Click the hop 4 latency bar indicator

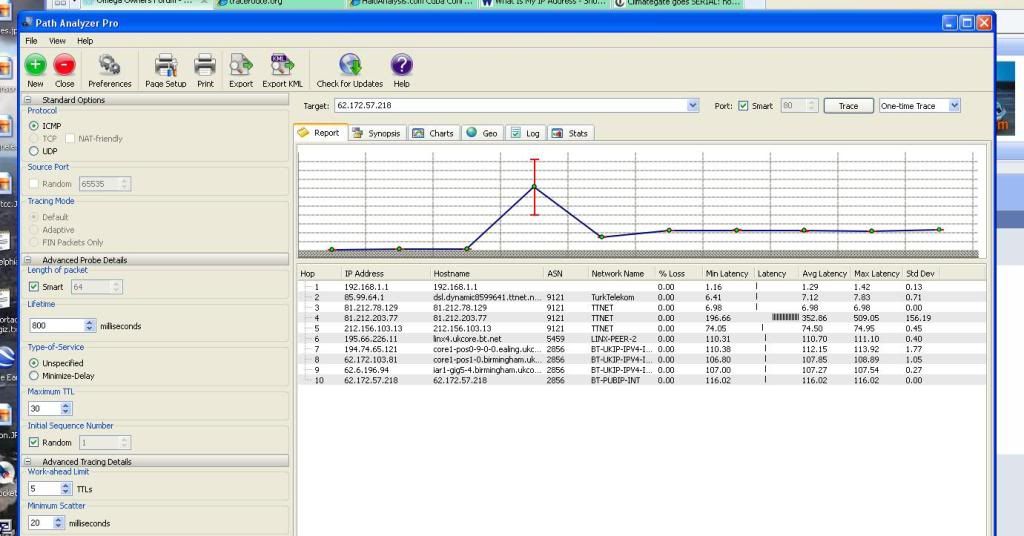(785, 317)
